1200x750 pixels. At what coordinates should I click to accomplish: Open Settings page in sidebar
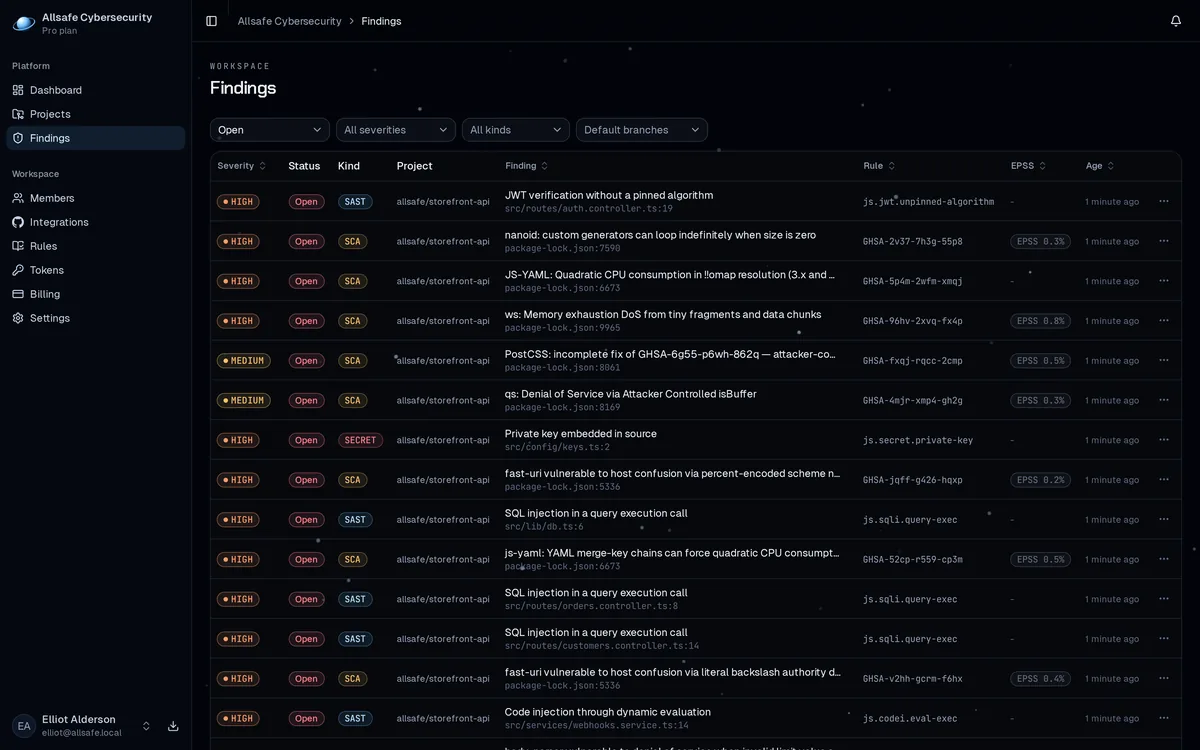pos(96,318)
